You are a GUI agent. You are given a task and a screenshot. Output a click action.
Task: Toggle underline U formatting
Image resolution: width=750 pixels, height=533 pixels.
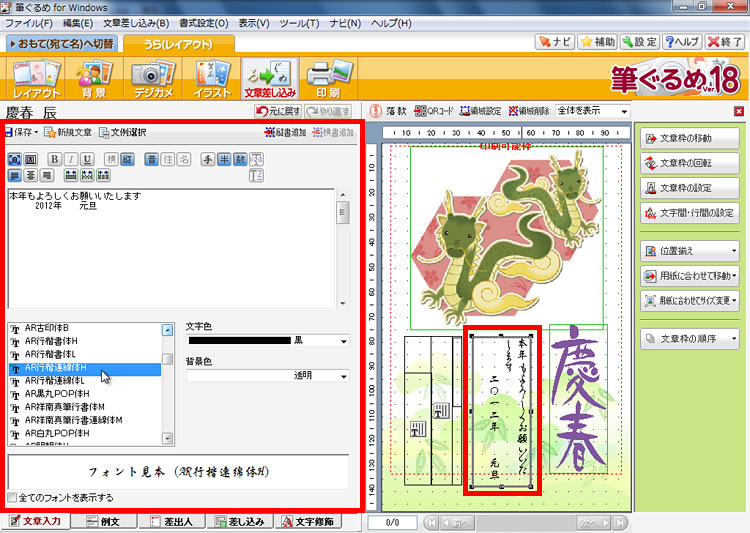(x=87, y=159)
